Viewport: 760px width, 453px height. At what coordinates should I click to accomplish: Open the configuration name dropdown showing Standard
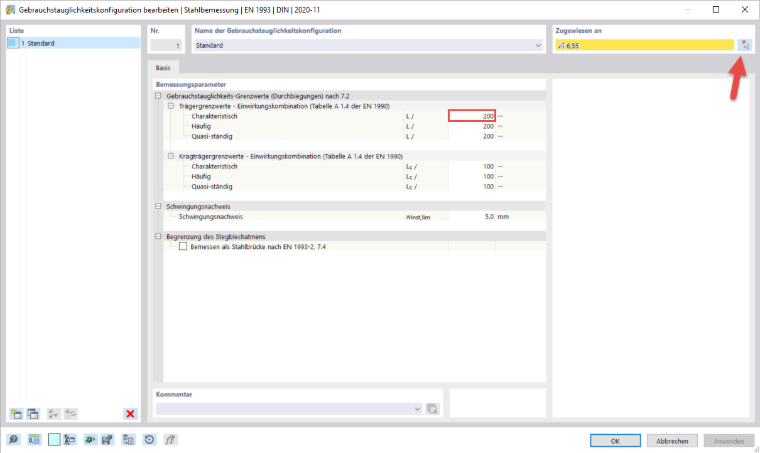[538, 45]
